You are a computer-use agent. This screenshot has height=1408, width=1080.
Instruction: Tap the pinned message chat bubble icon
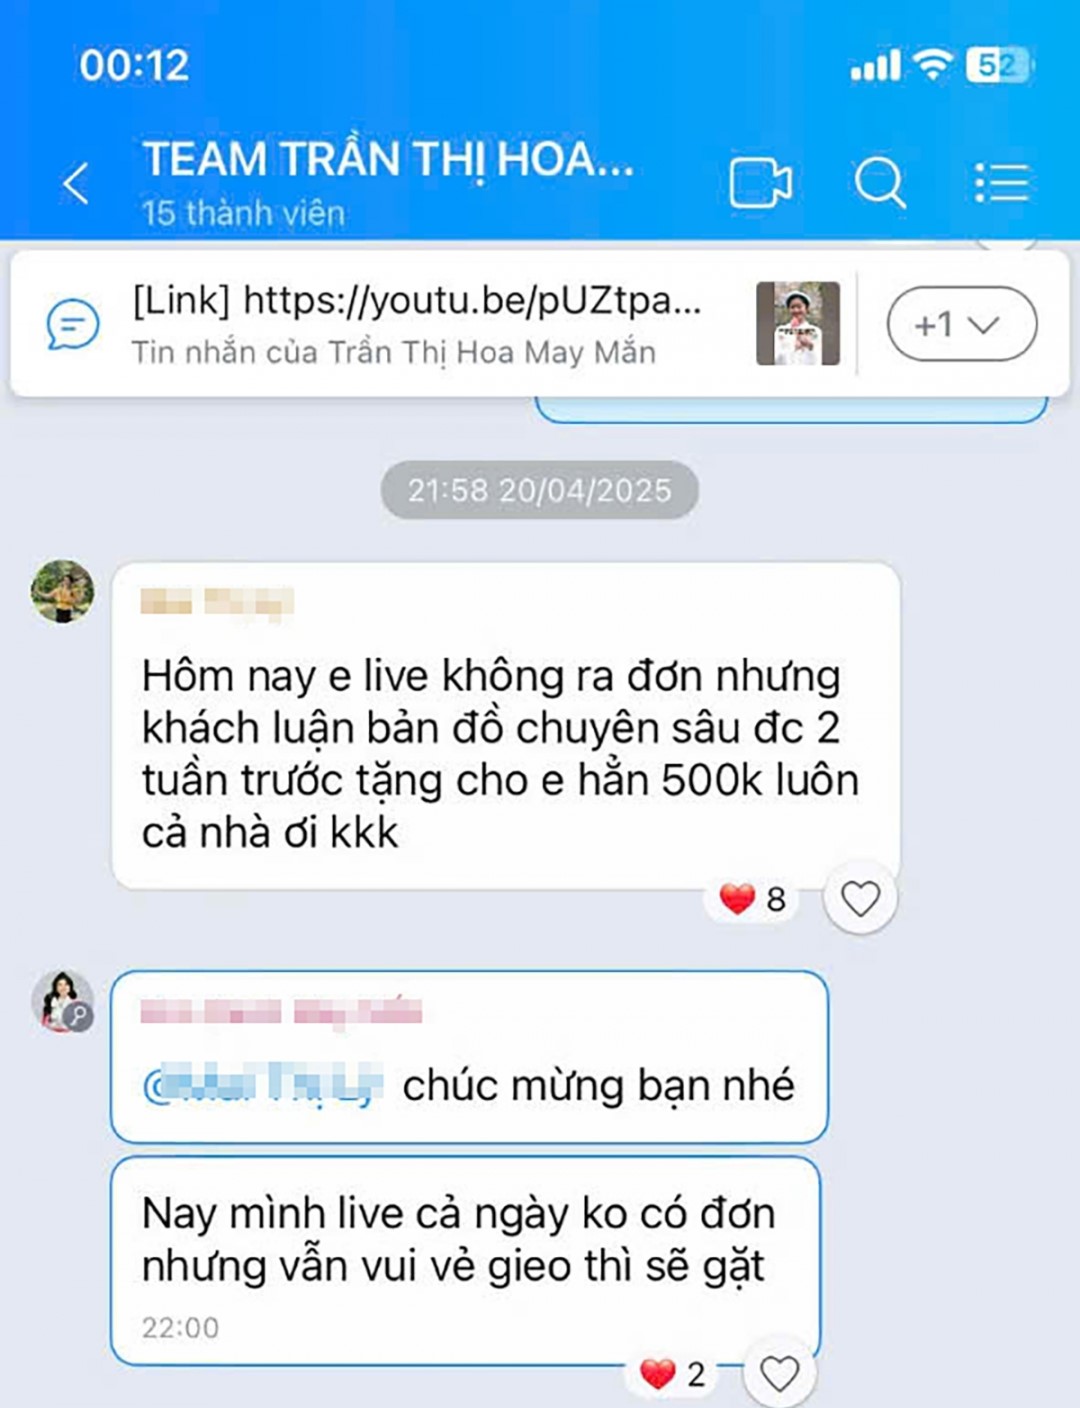[x=73, y=324]
